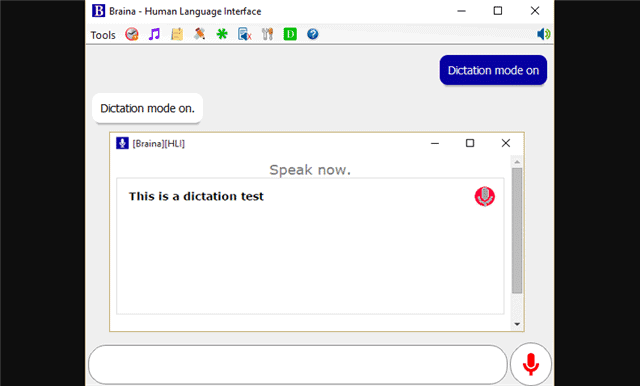Viewport: 640px width, 386px height.
Task: Click the purple music note icon
Action: pyautogui.click(x=154, y=34)
